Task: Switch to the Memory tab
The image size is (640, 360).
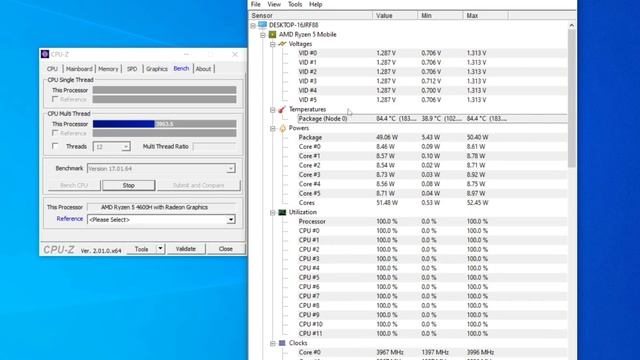Action: point(108,69)
